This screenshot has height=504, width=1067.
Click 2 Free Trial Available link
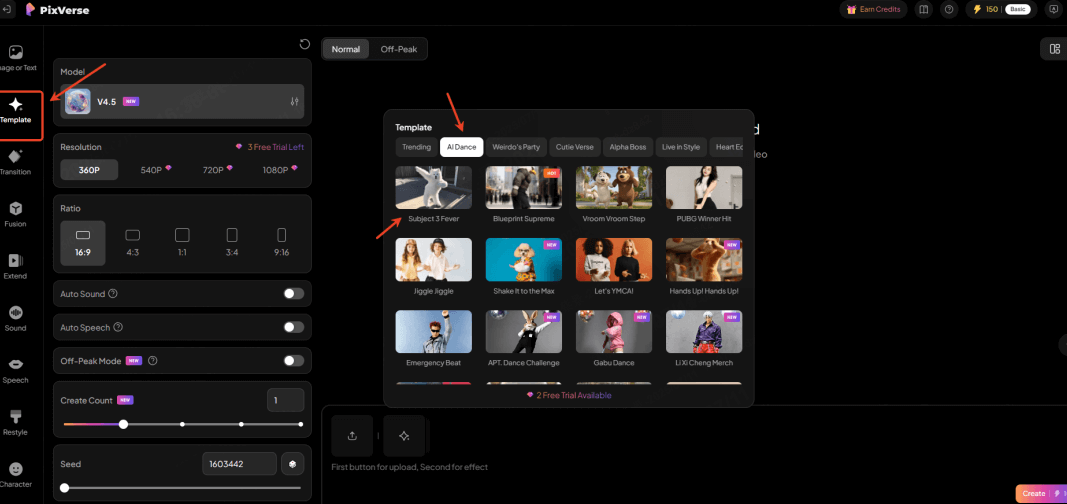[569, 395]
